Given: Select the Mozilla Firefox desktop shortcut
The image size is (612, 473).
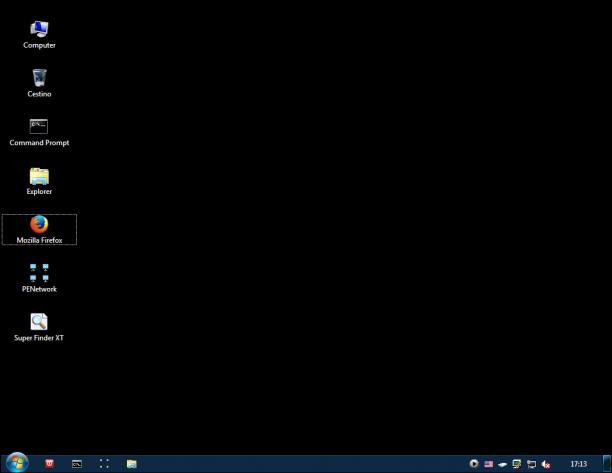Looking at the screenshot, I should click(39, 229).
